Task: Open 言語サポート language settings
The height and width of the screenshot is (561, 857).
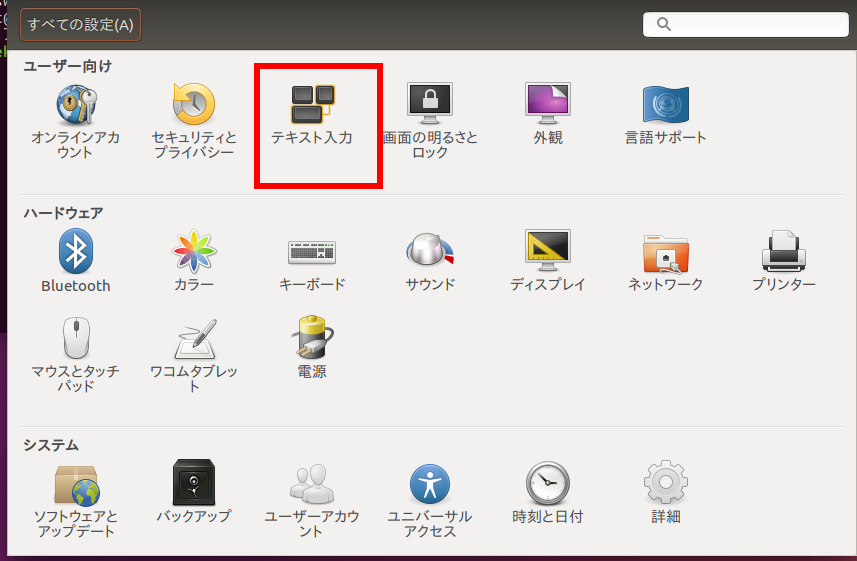Action: [x=666, y=114]
